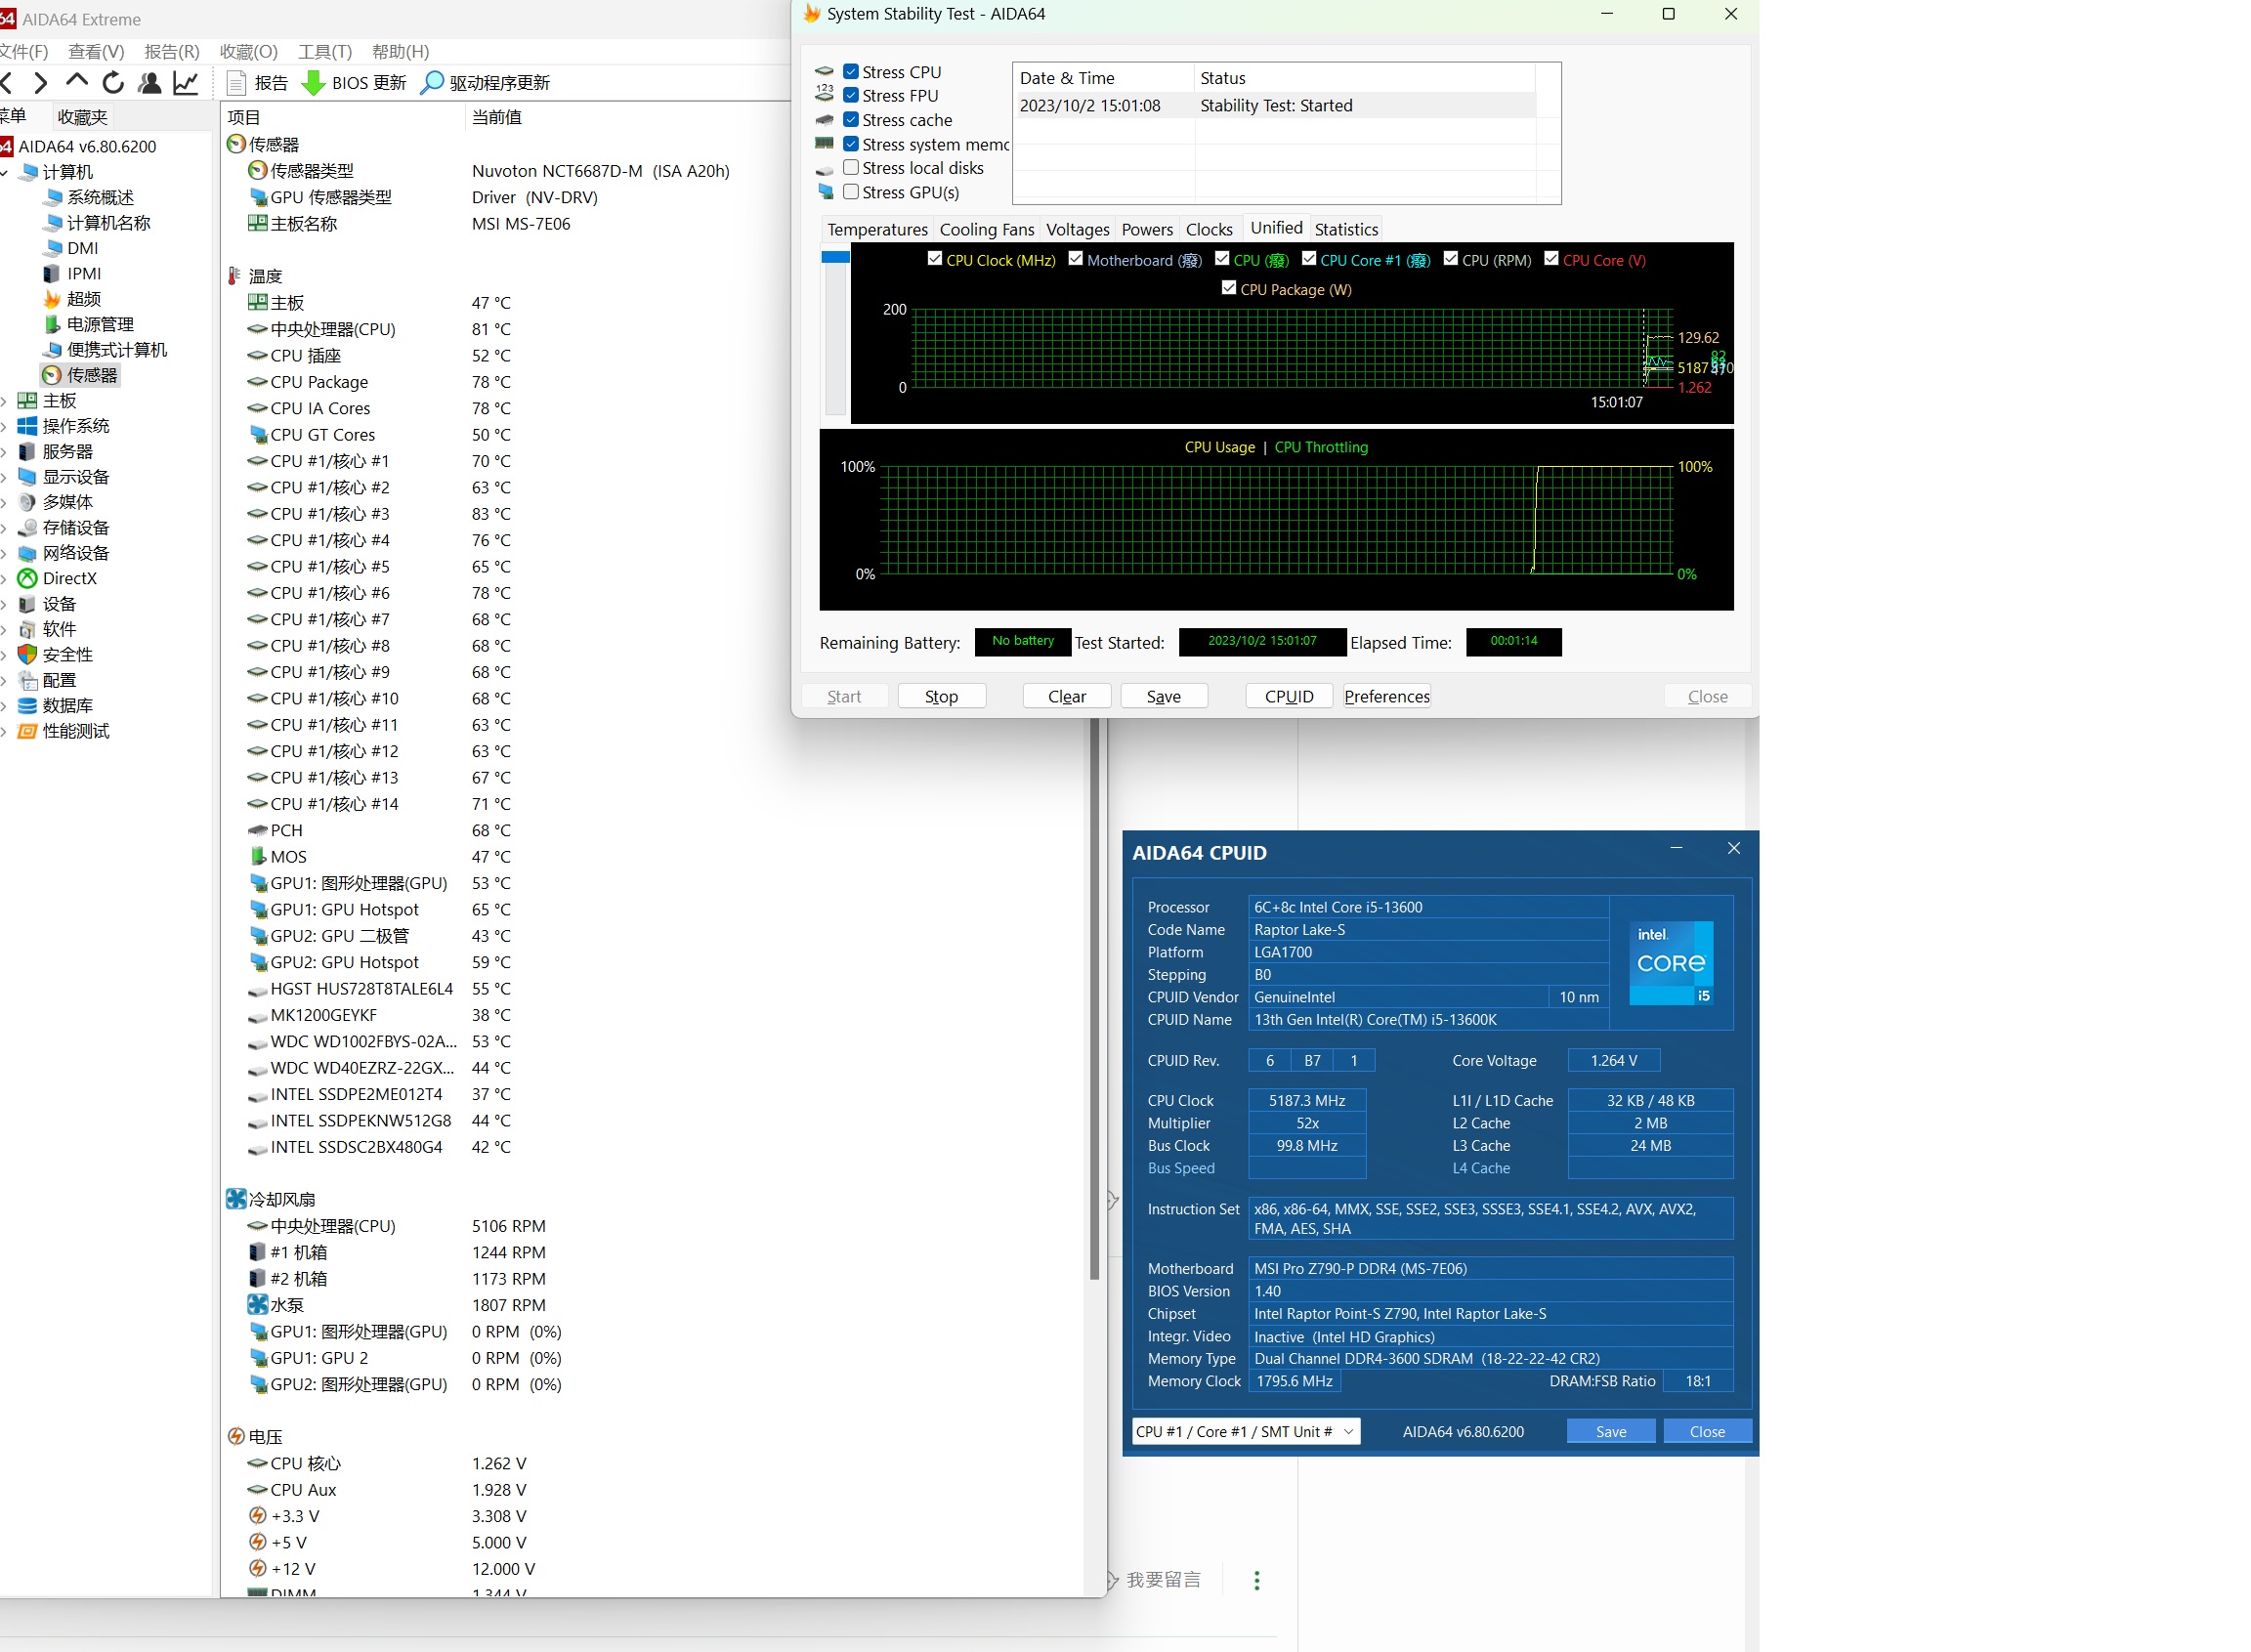
Task: Switch to the Temperatures tab
Action: pyautogui.click(x=877, y=229)
